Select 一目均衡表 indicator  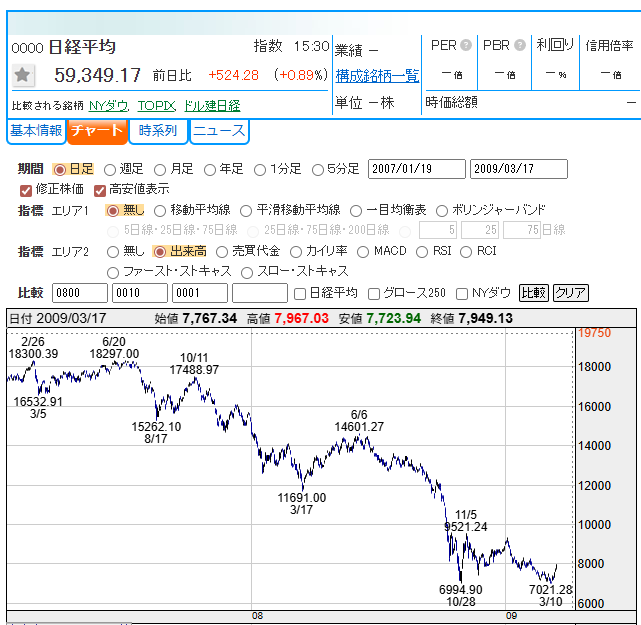356,211
